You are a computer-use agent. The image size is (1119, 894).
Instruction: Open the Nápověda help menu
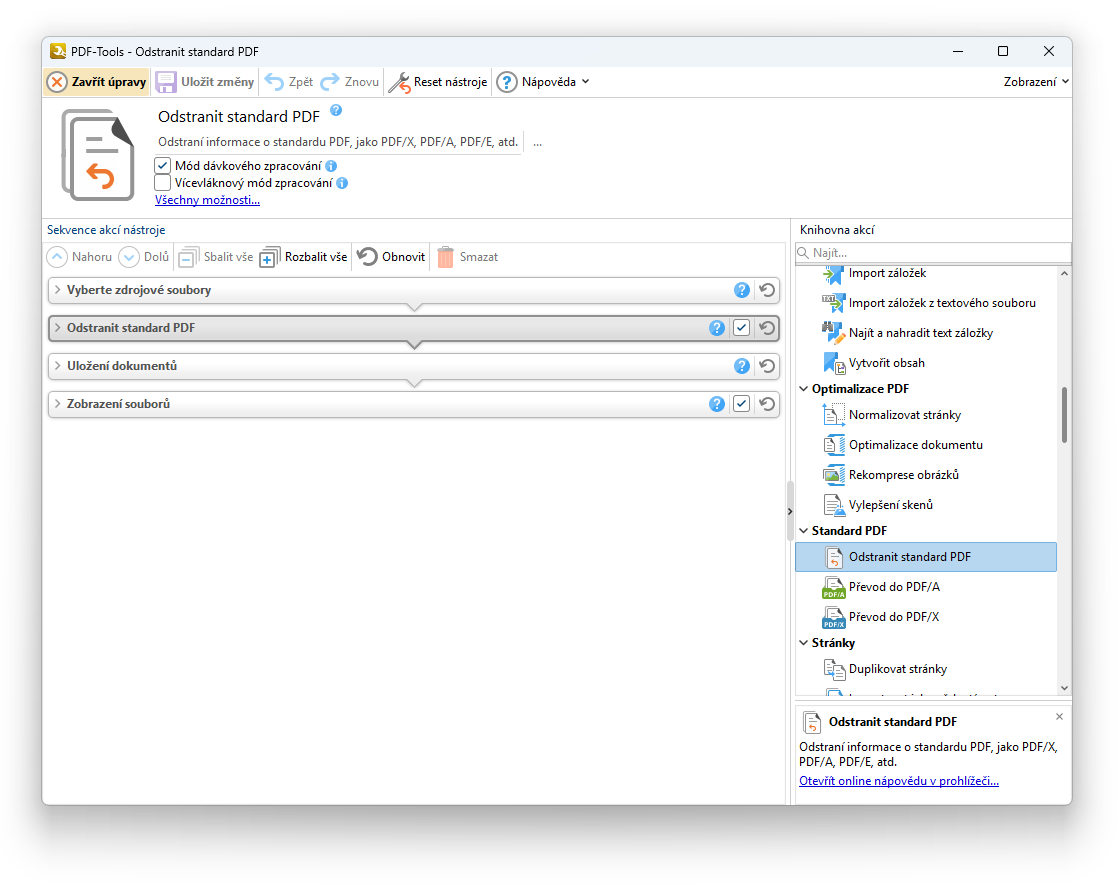pos(543,82)
